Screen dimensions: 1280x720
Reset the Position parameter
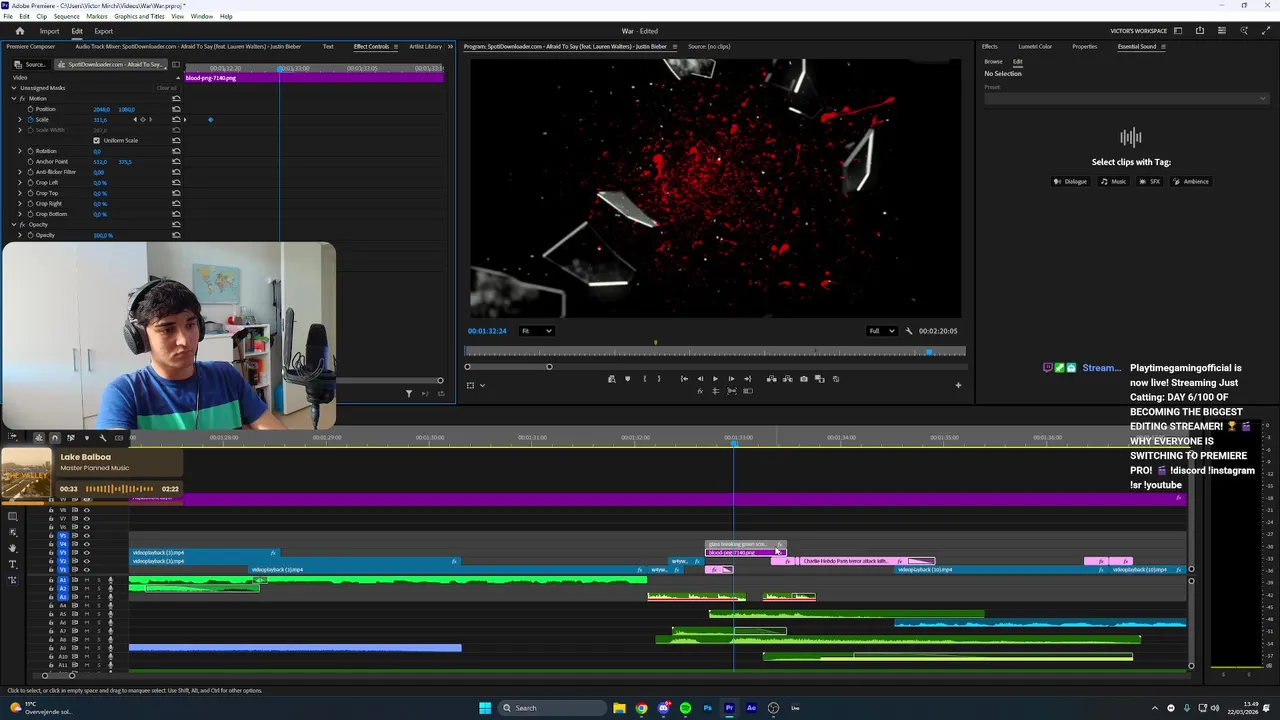(x=176, y=109)
